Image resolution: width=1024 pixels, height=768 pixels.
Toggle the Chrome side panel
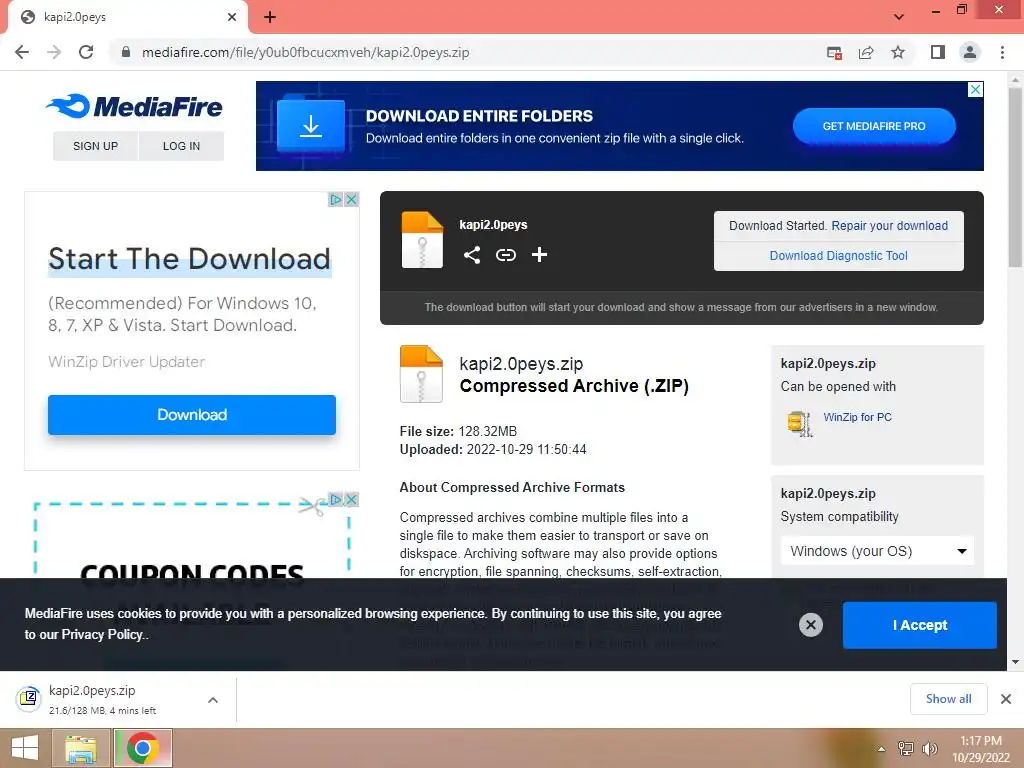point(938,52)
